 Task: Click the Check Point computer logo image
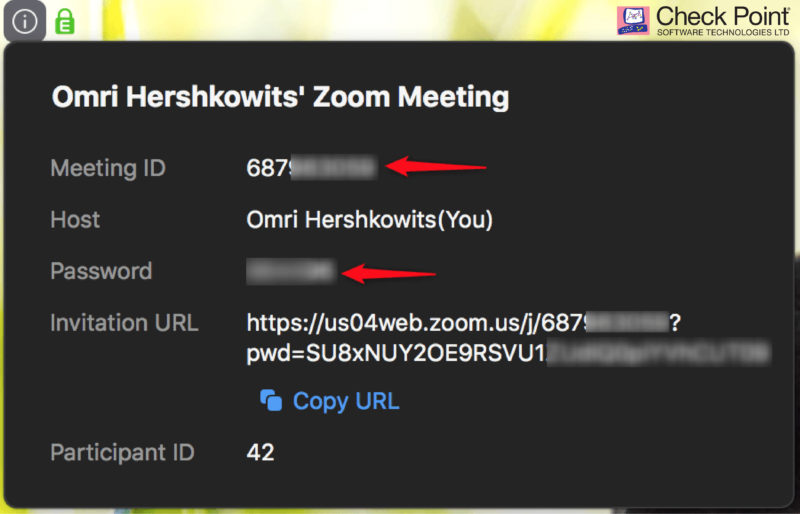[633, 20]
